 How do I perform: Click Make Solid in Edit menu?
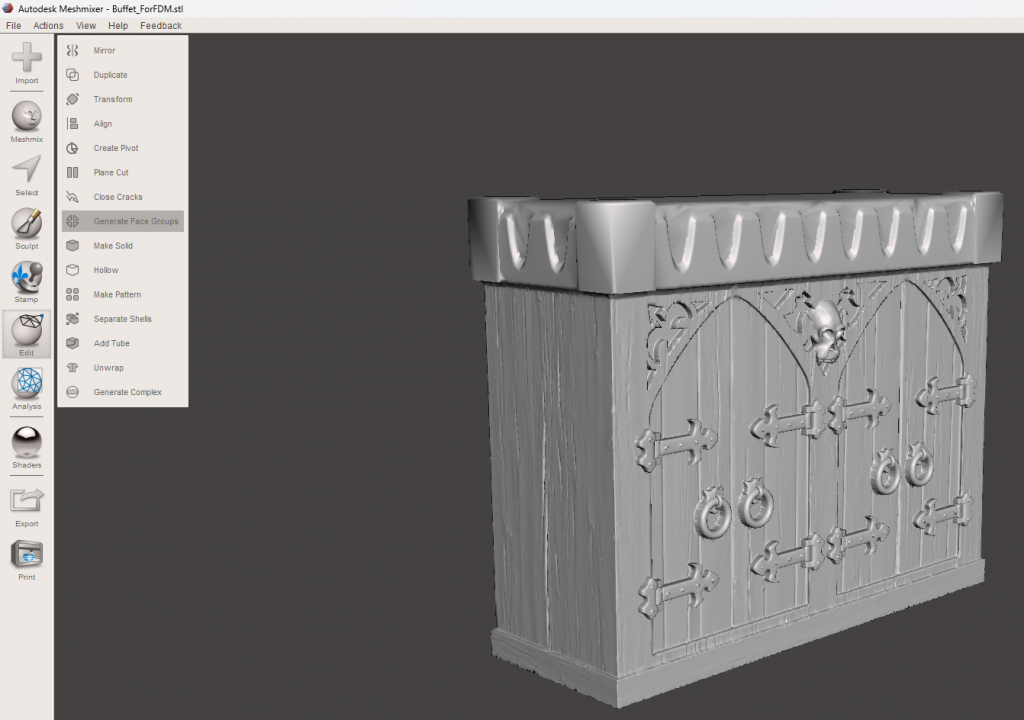coord(113,245)
